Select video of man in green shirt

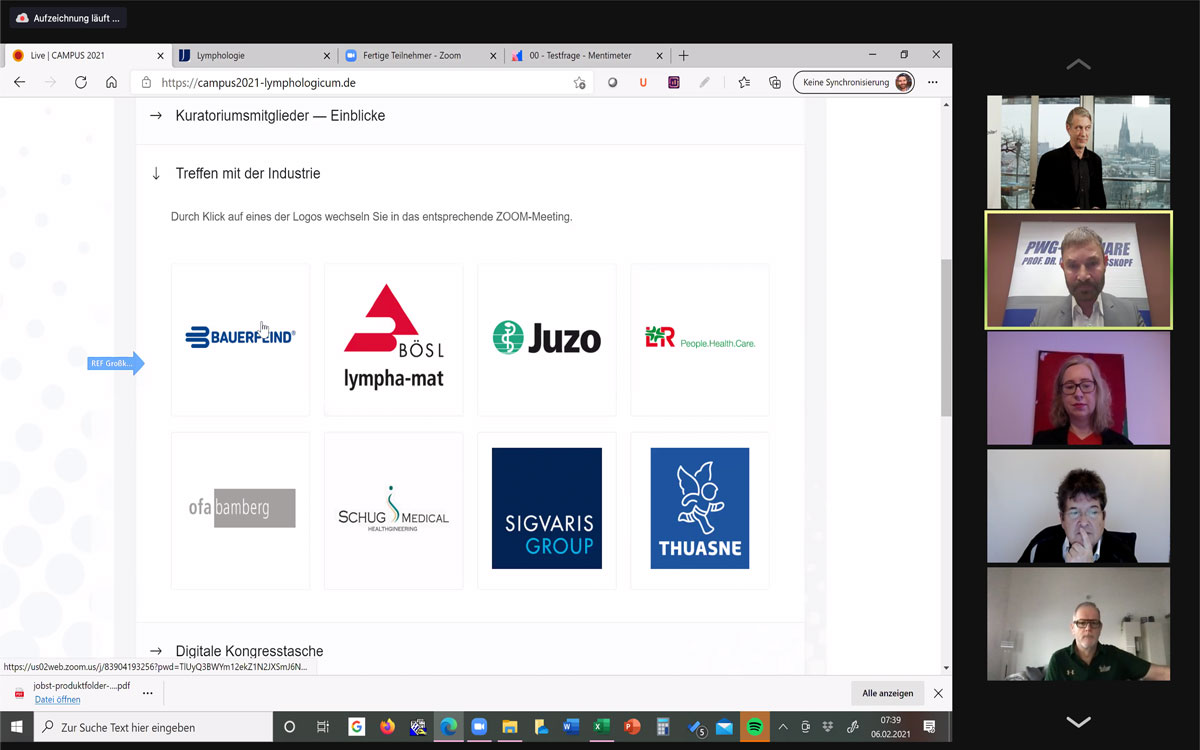point(1078,624)
